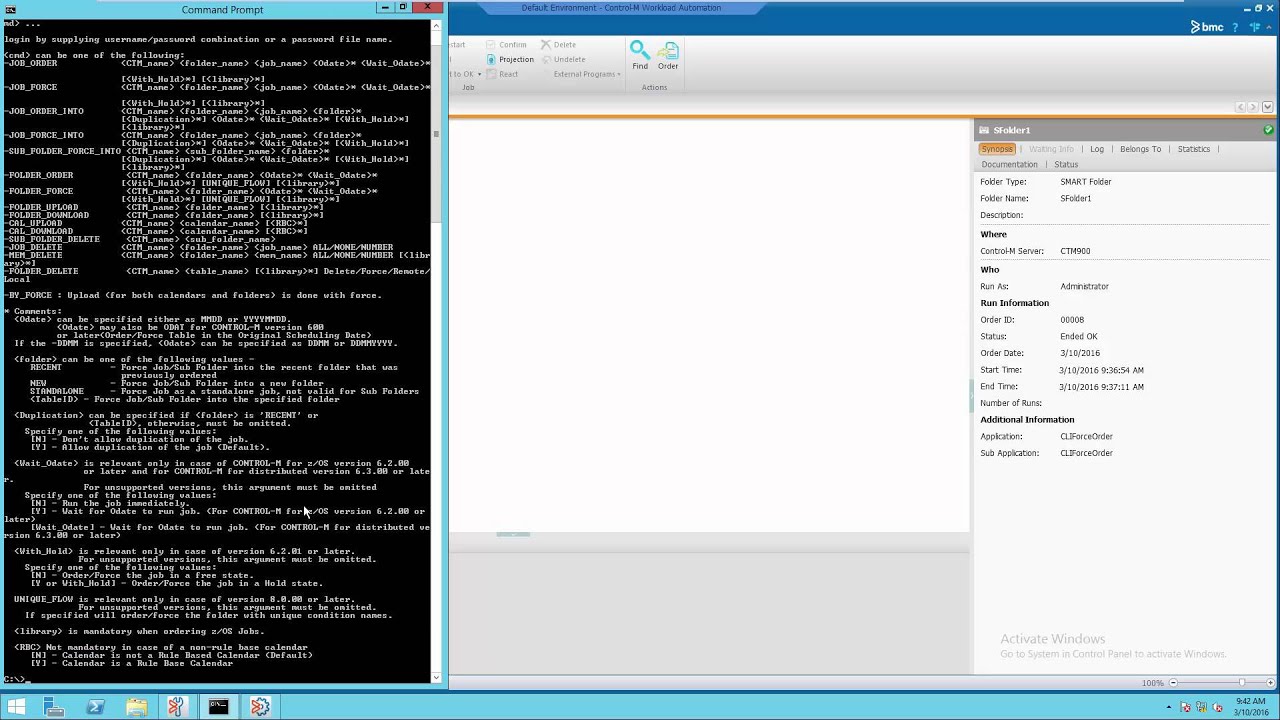The width and height of the screenshot is (1280, 720).
Task: Click the Find magnifier icon
Action: [x=640, y=50]
